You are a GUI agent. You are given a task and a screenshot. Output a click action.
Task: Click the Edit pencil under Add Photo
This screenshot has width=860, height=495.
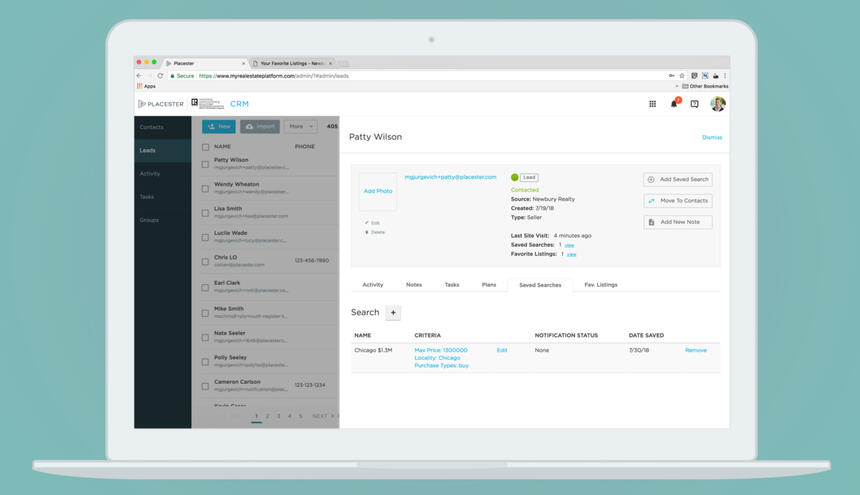click(x=372, y=223)
